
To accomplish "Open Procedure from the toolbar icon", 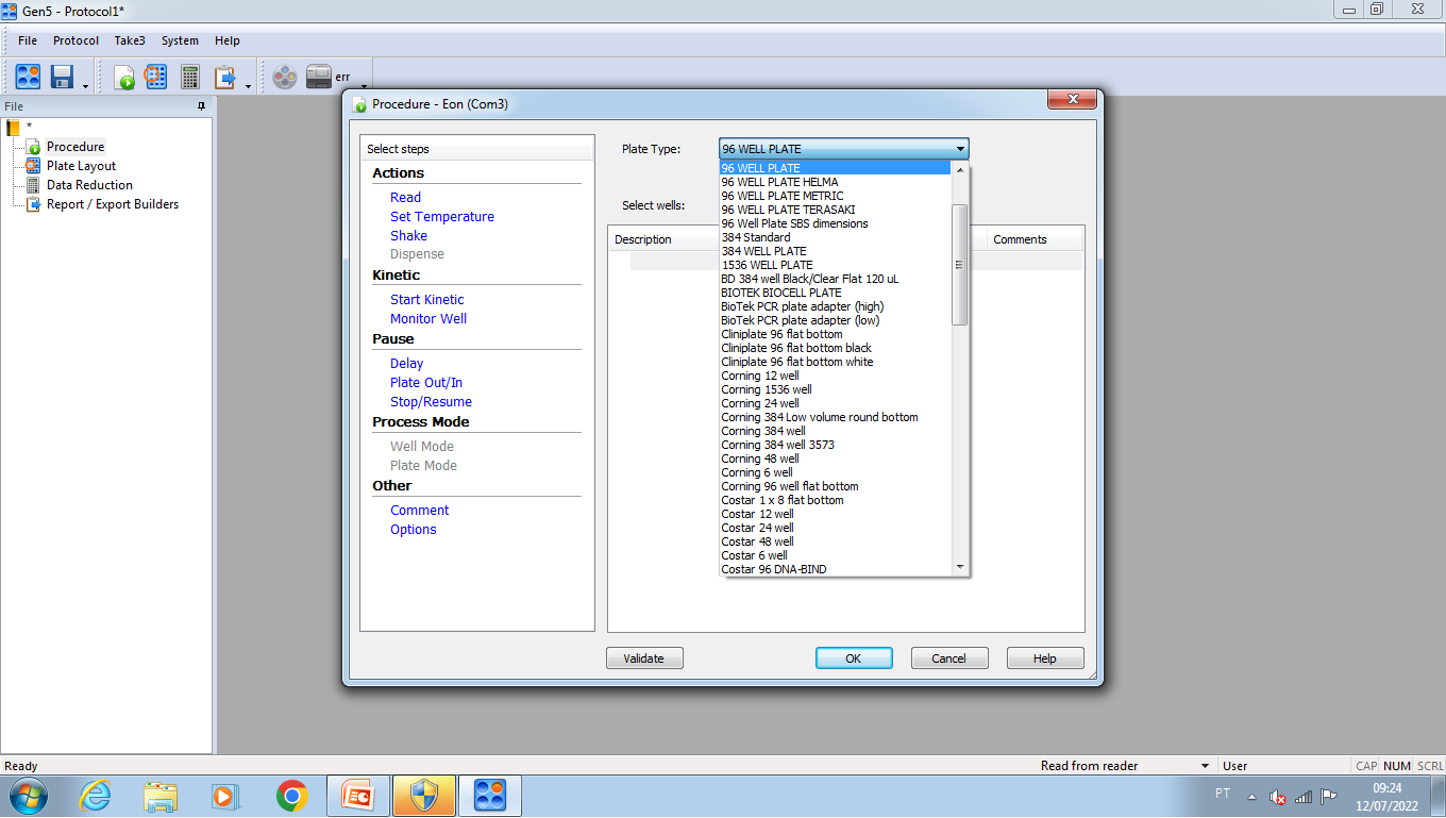I will pyautogui.click(x=124, y=77).
